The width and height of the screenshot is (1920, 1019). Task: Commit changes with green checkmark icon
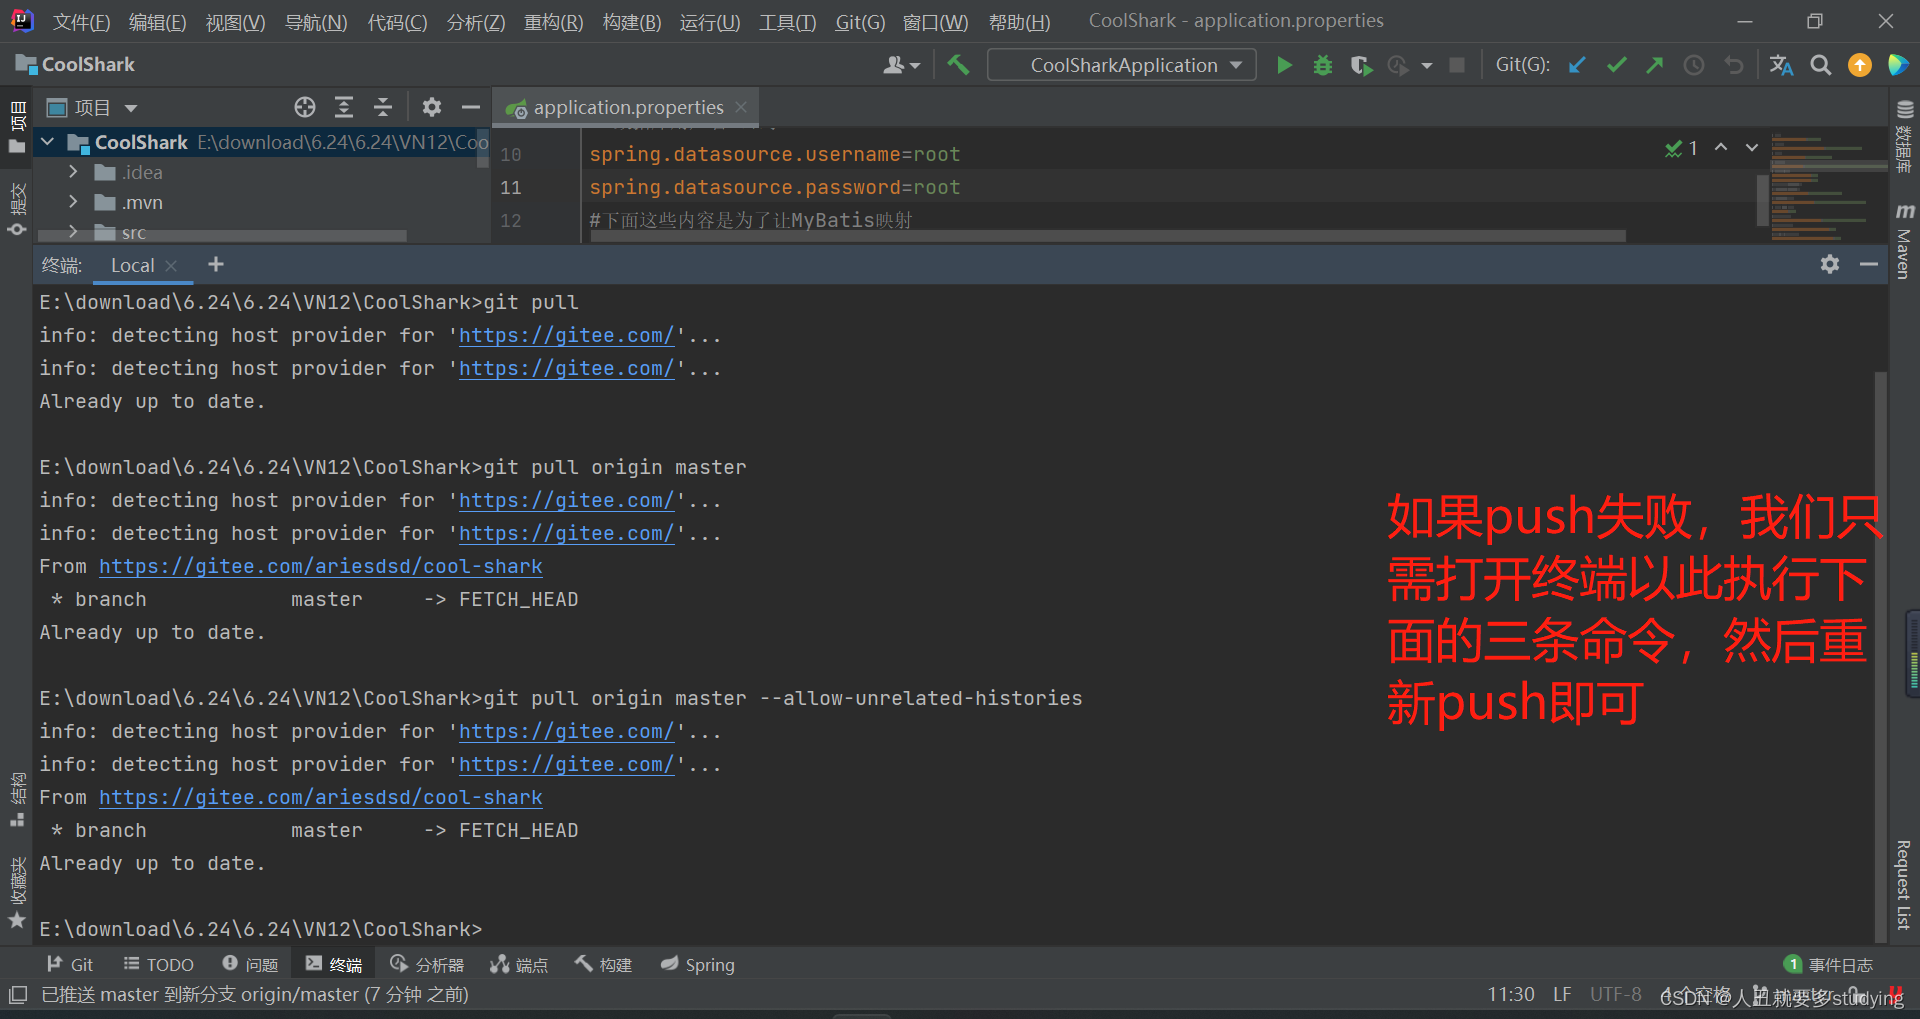coord(1616,65)
